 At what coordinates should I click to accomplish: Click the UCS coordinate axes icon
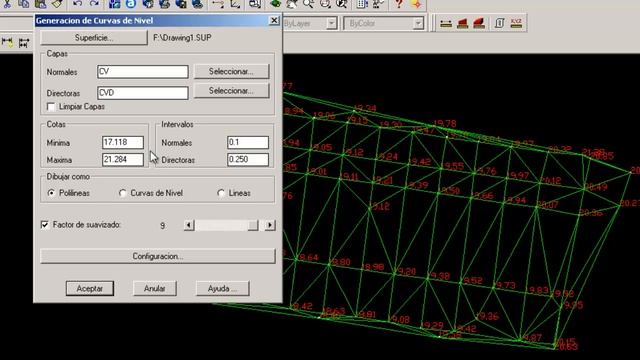pyautogui.click(x=235, y=4)
